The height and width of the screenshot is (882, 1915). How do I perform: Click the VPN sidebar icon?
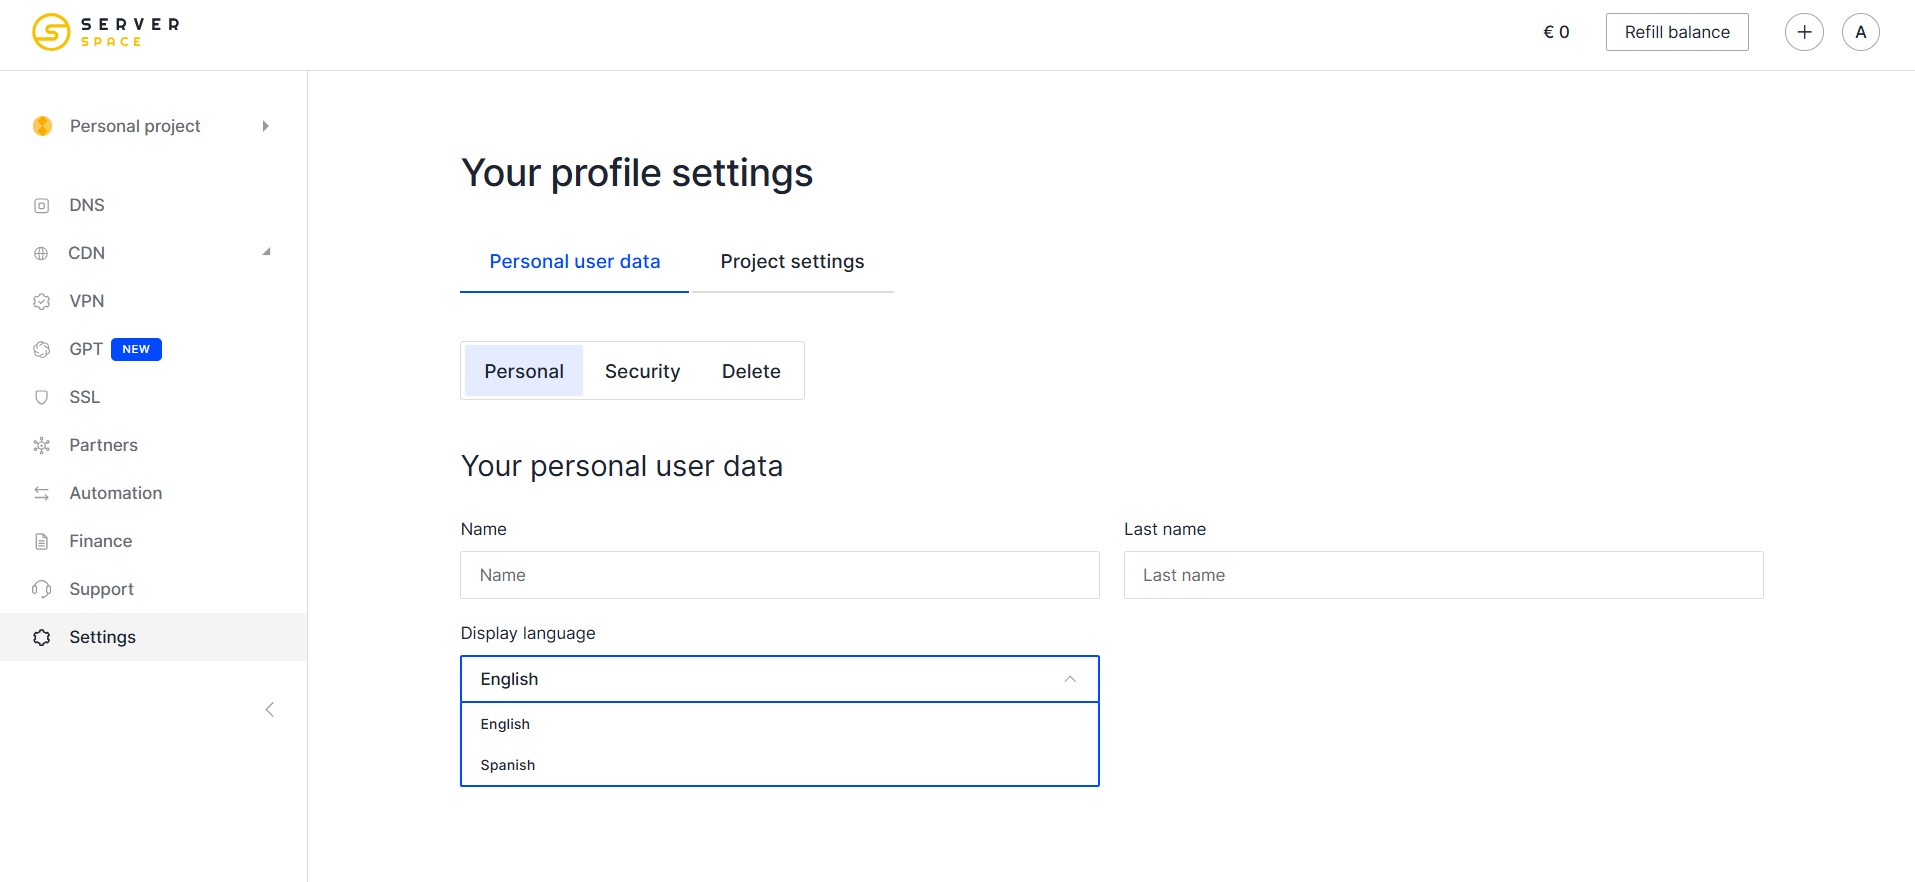coord(41,302)
